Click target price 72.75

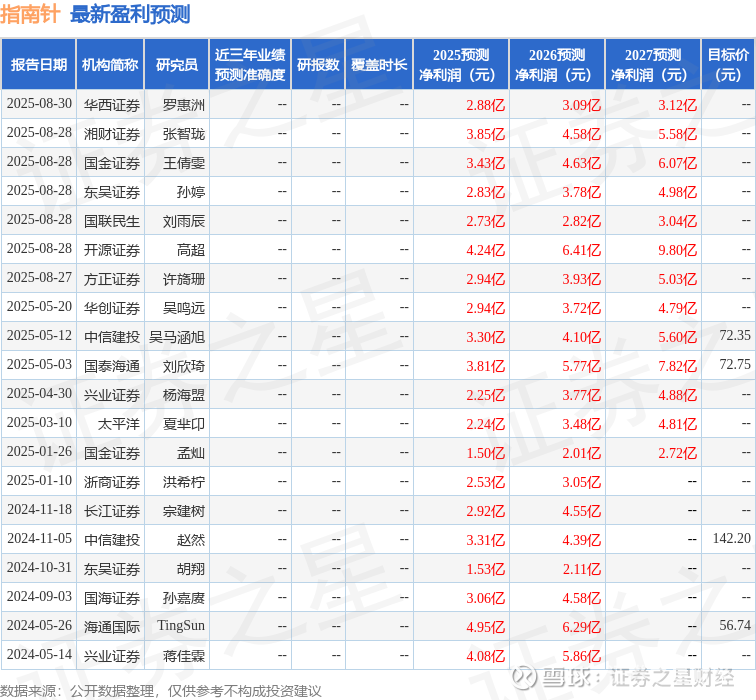tap(735, 364)
